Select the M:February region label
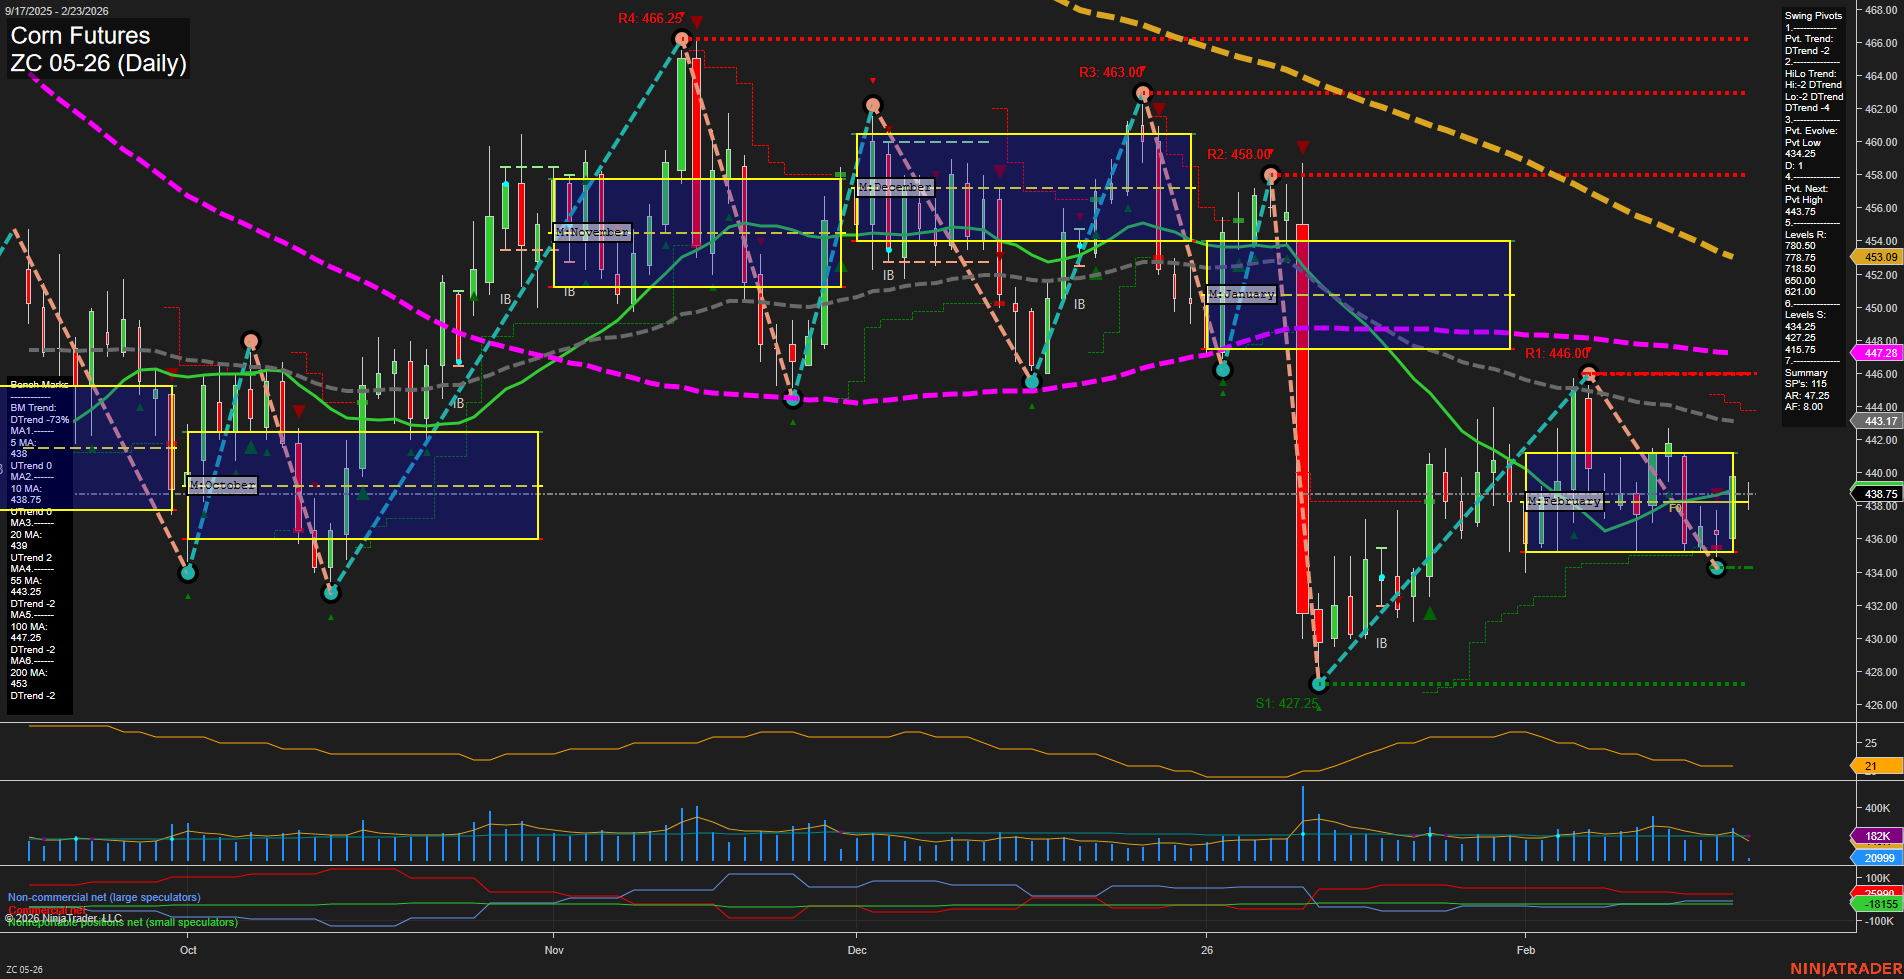1904x979 pixels. [1563, 501]
